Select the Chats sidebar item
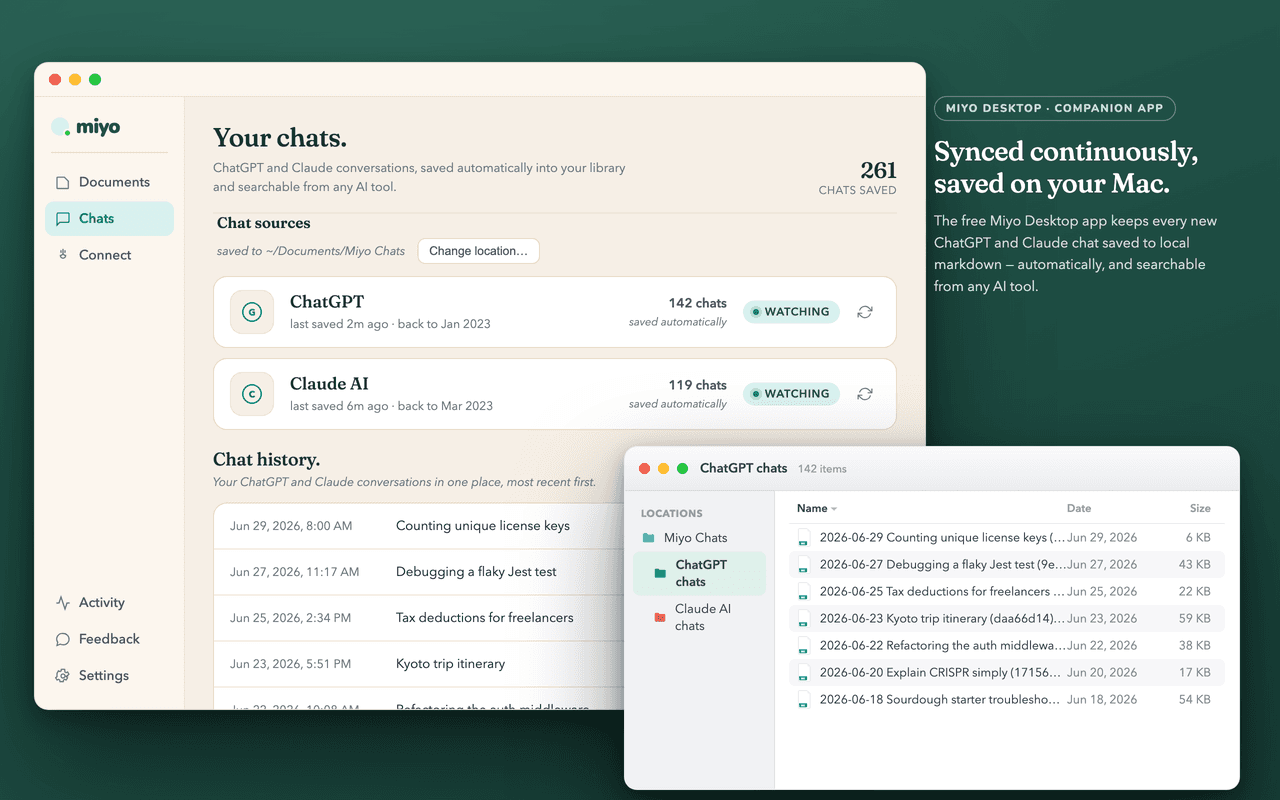Screen dimensions: 1280x800 tap(109, 218)
